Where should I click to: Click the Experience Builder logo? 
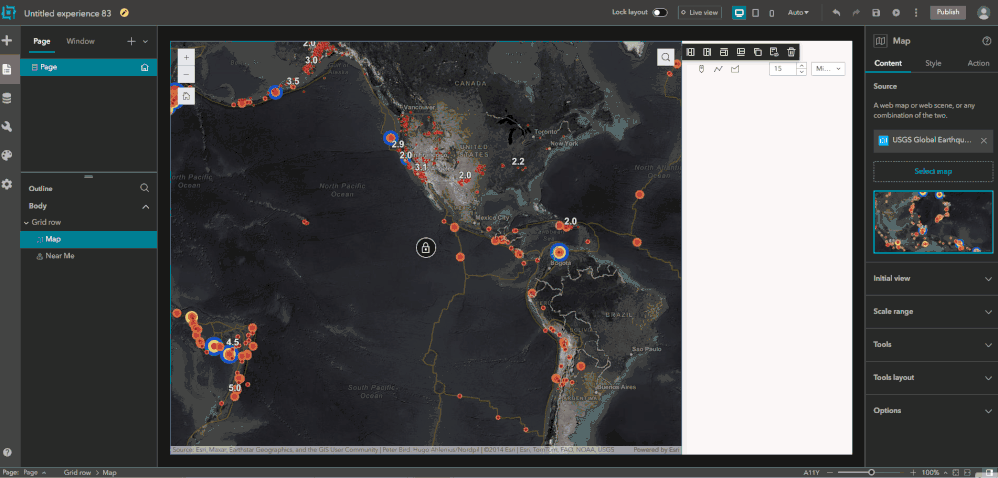(8, 12)
